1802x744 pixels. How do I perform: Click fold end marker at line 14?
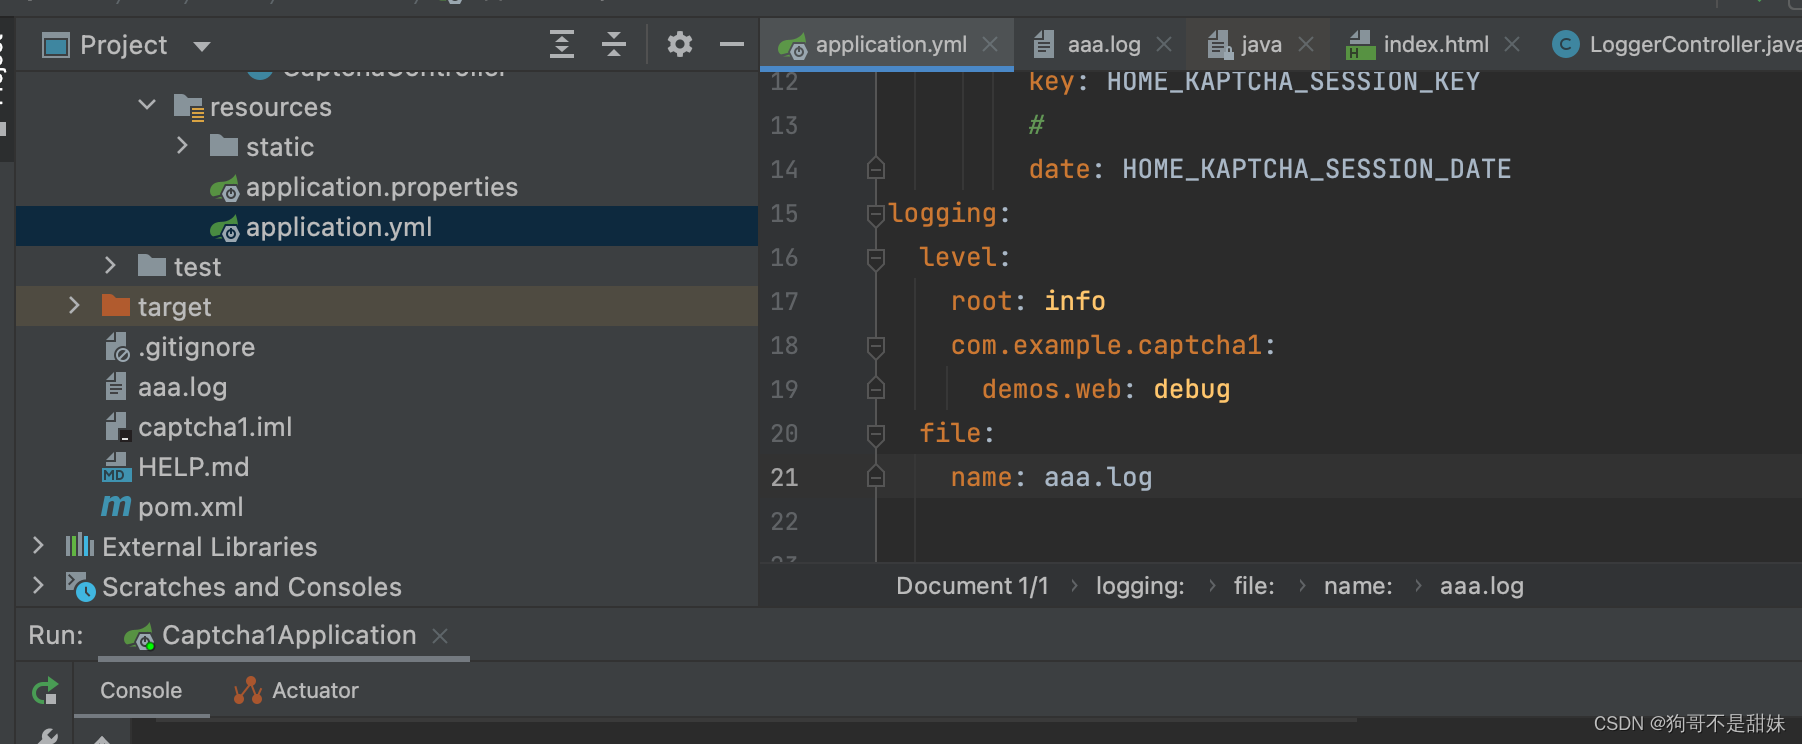876,168
